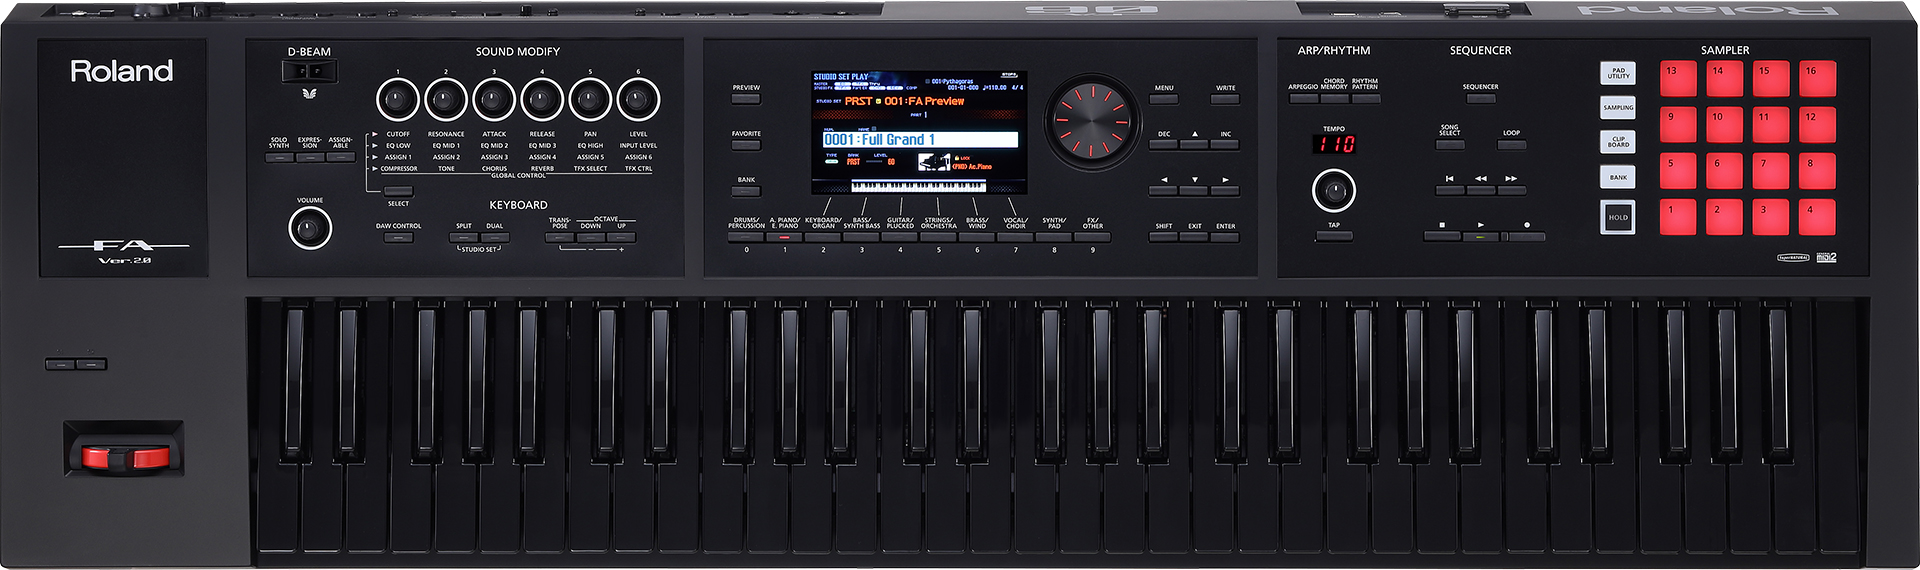Select Sound Modify knob 6

tap(638, 100)
